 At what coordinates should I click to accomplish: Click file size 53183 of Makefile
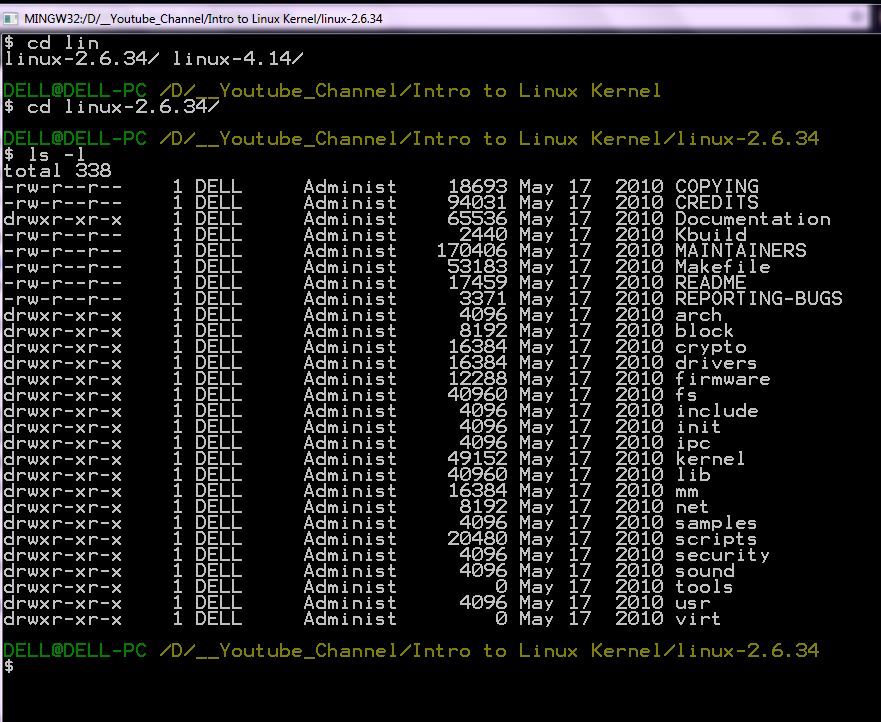pos(478,266)
